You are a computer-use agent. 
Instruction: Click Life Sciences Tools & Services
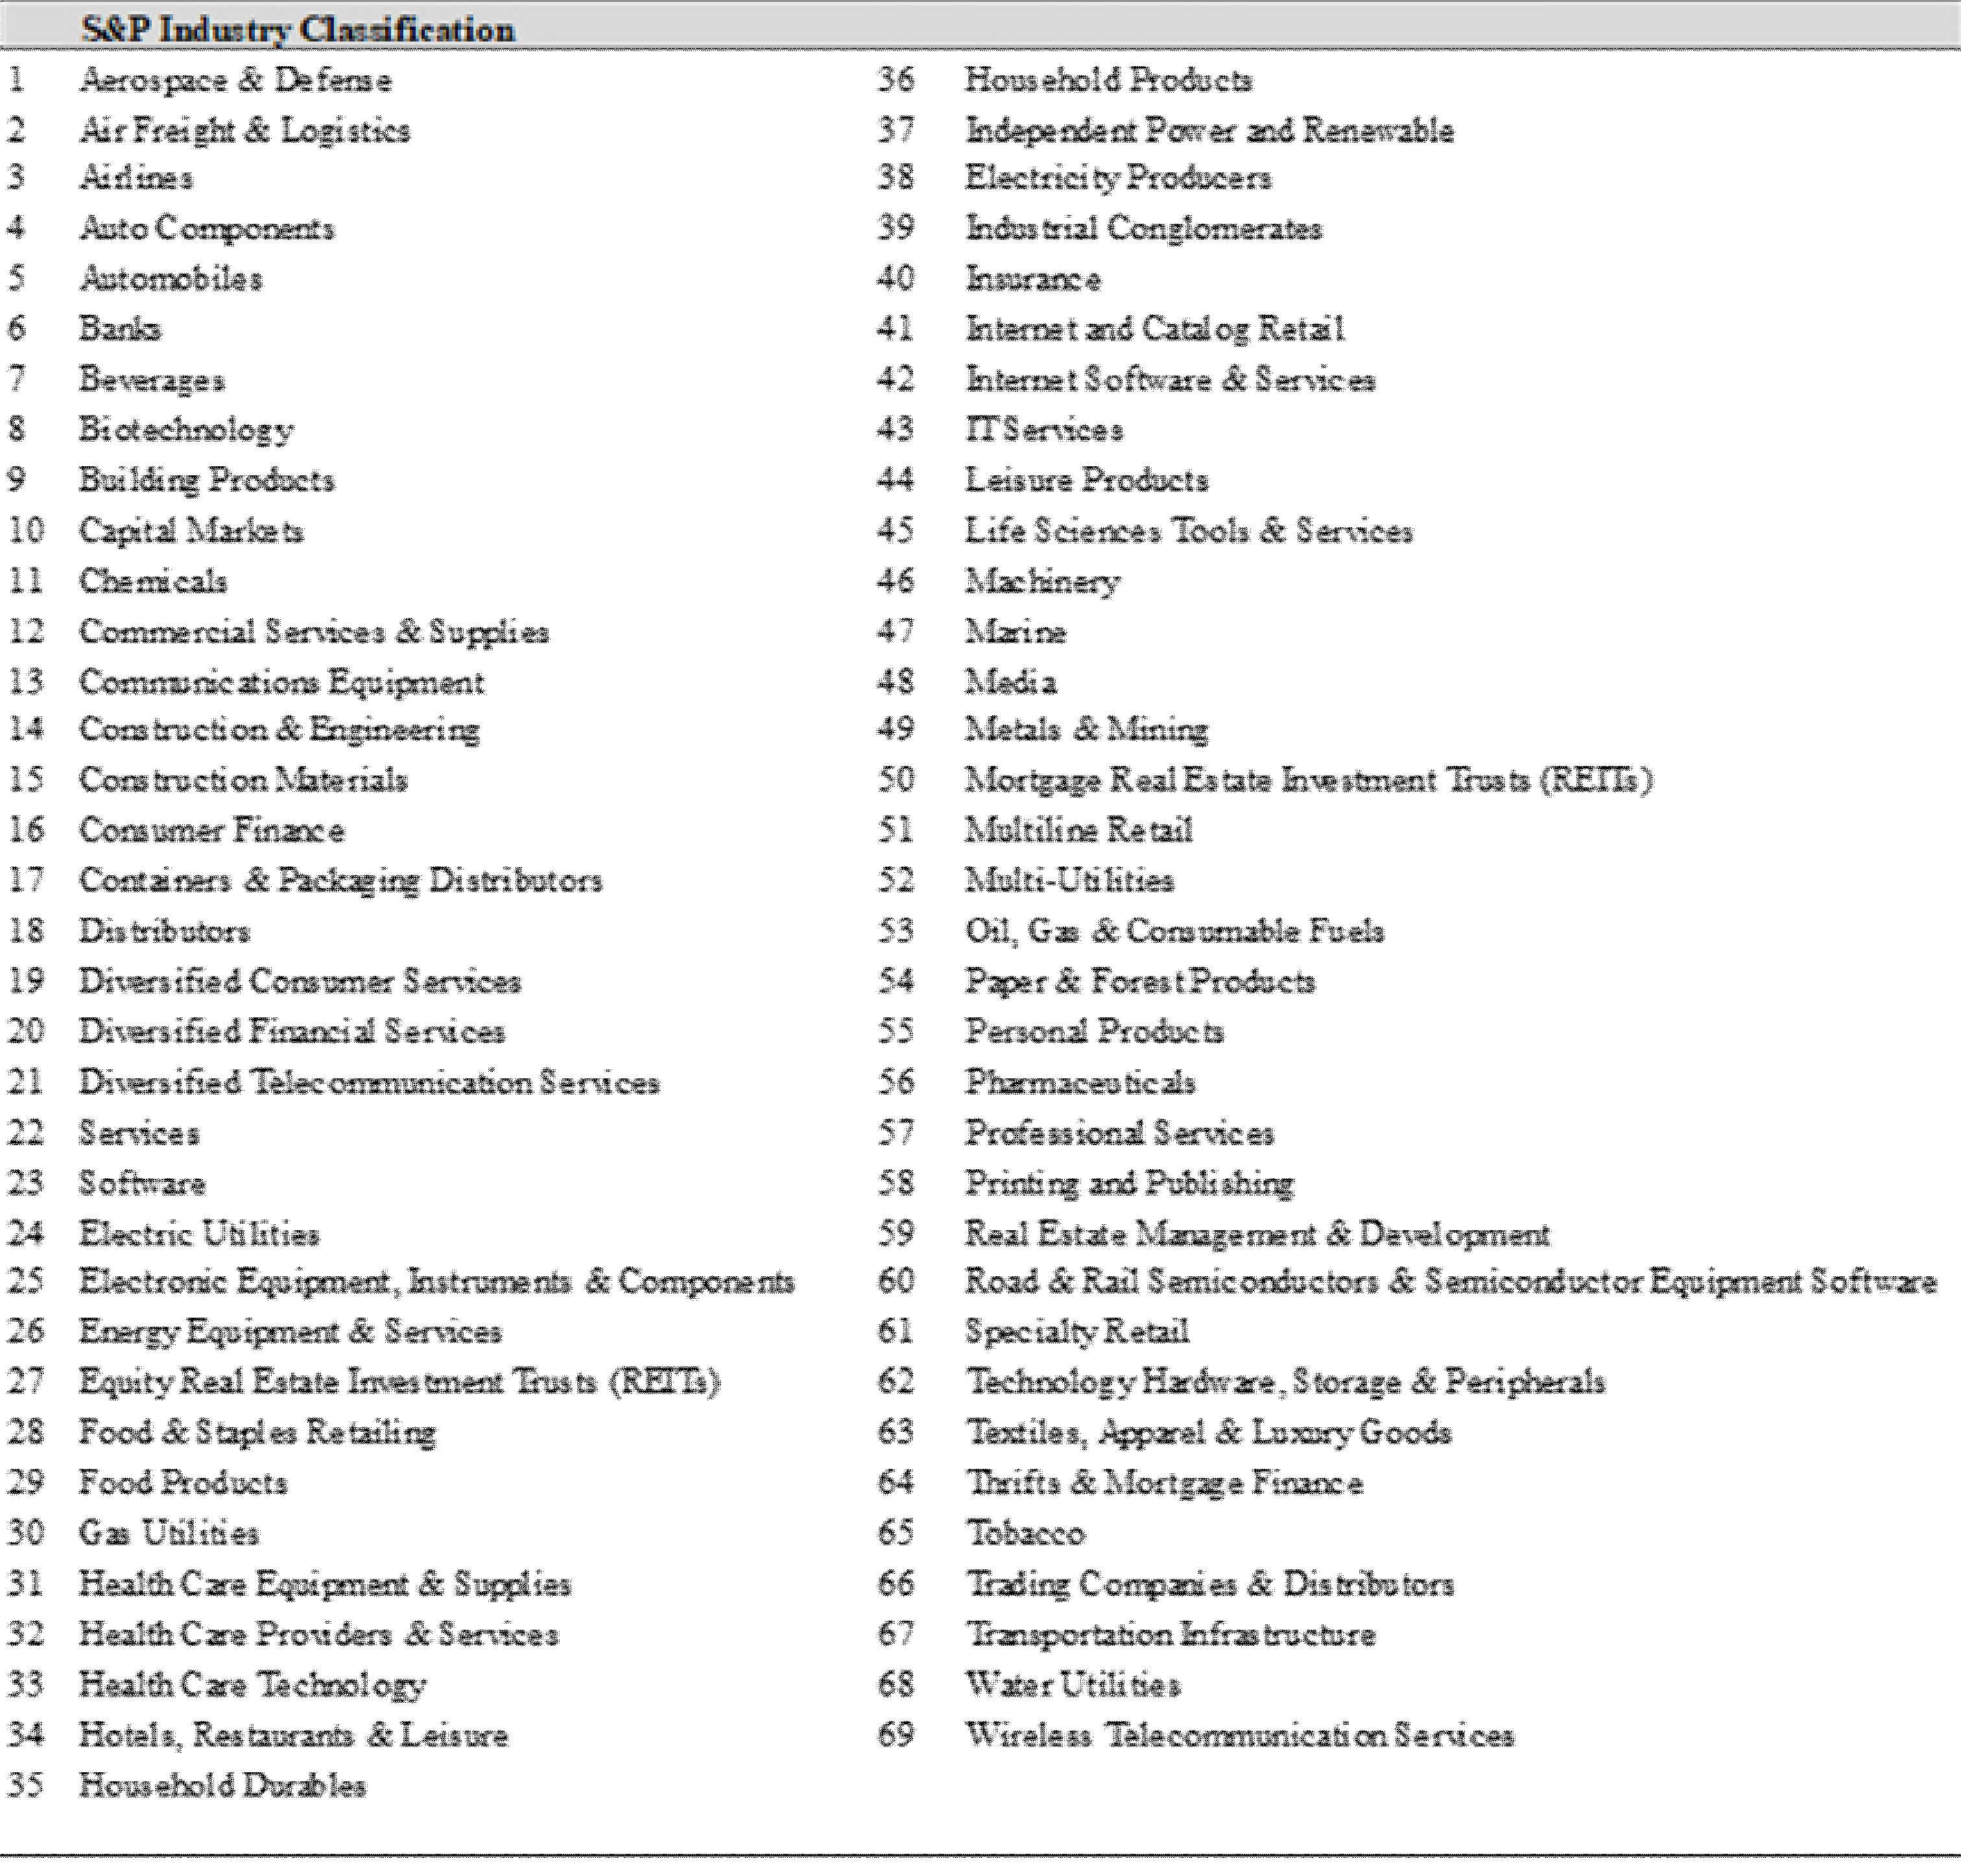(x=1188, y=530)
